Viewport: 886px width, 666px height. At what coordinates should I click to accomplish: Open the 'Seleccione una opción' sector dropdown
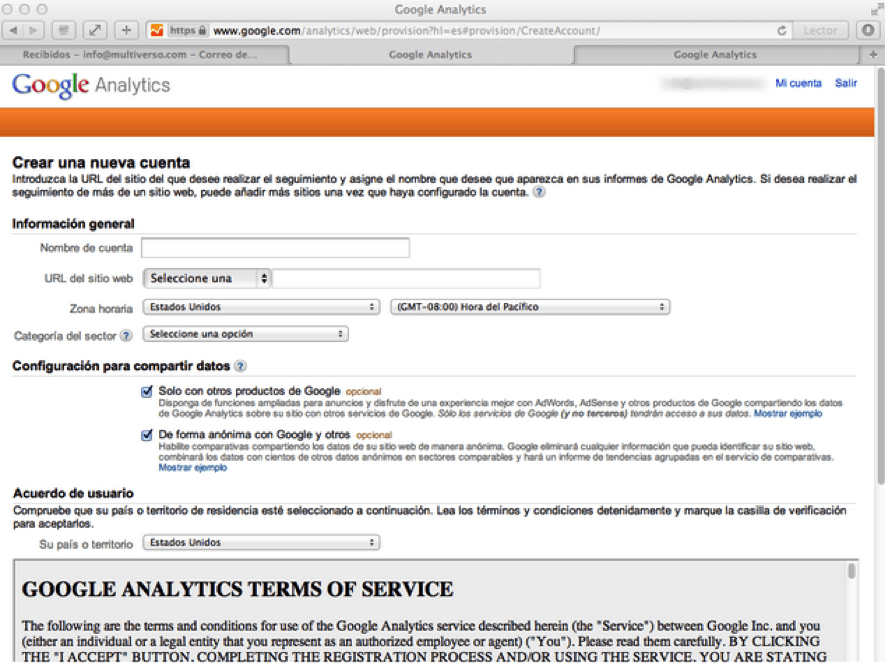245,334
